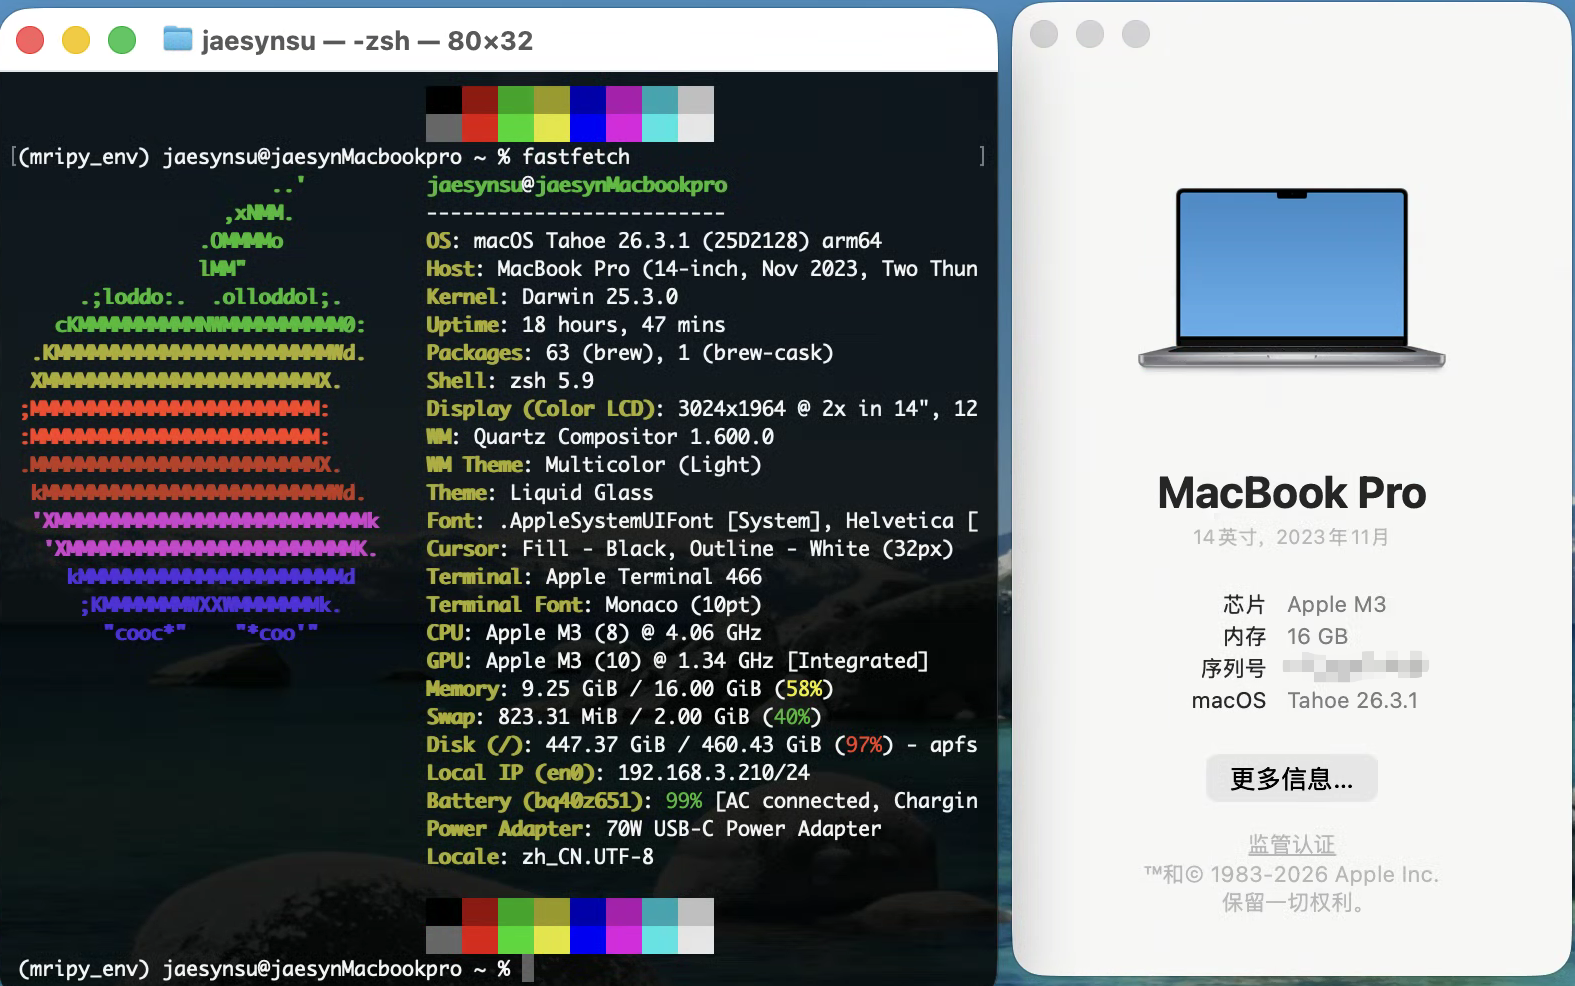
Task: Click the "Disk (/): 447.37 GiB" line
Action: [x=702, y=745]
